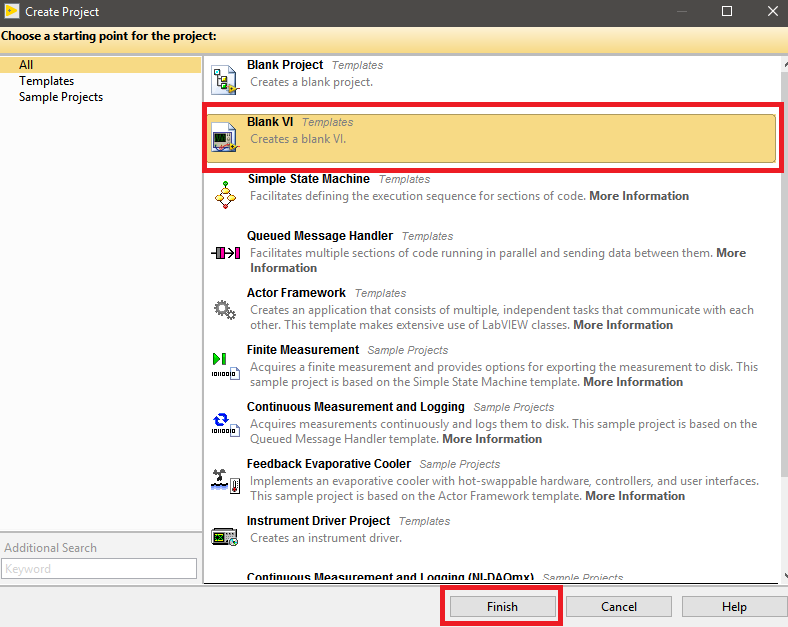Choose the Feedback Evaporative Cooler icon

tap(225, 481)
